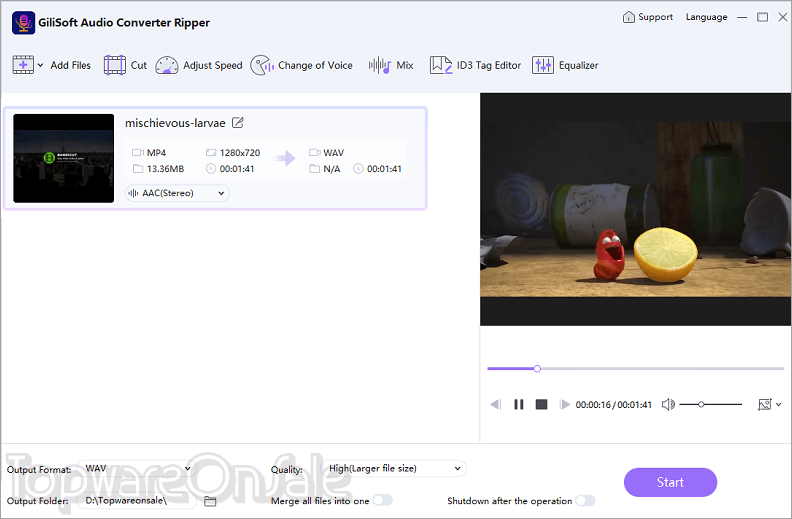The width and height of the screenshot is (792, 519).
Task: Browse output folder icon
Action: (210, 501)
